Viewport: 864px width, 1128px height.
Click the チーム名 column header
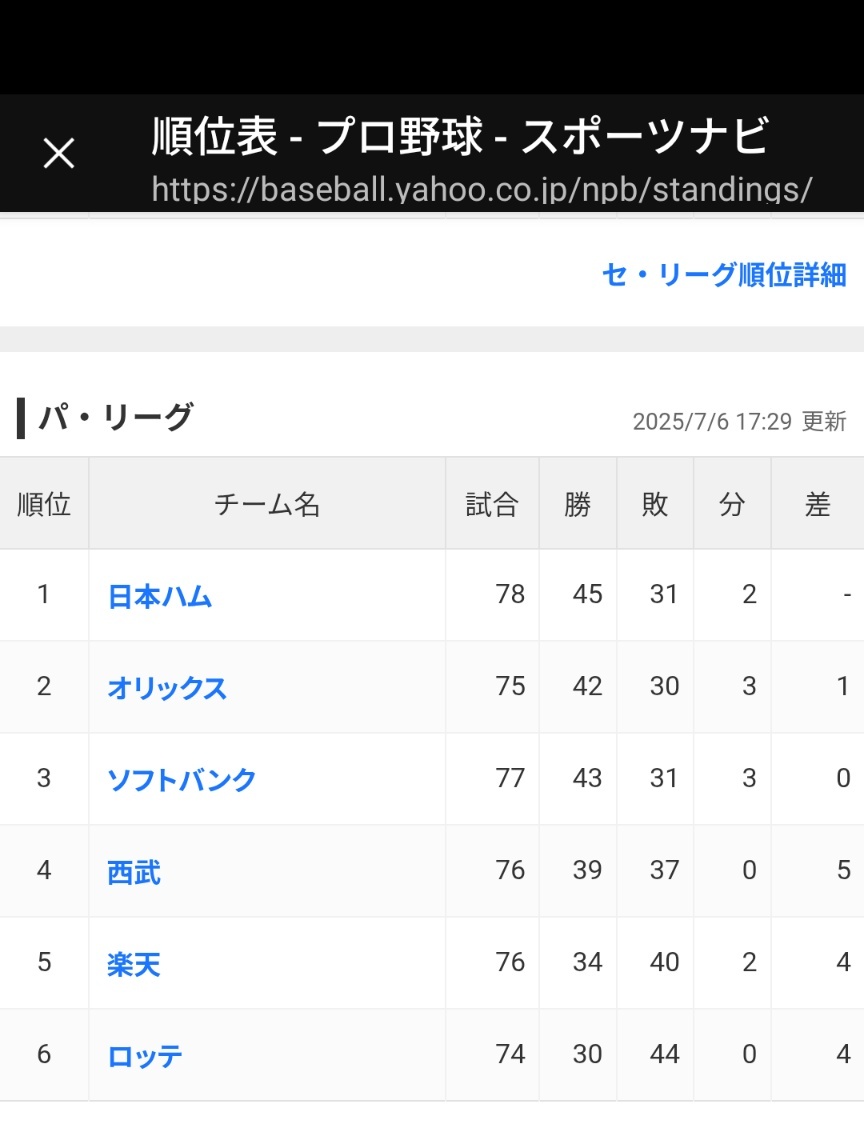pos(267,505)
